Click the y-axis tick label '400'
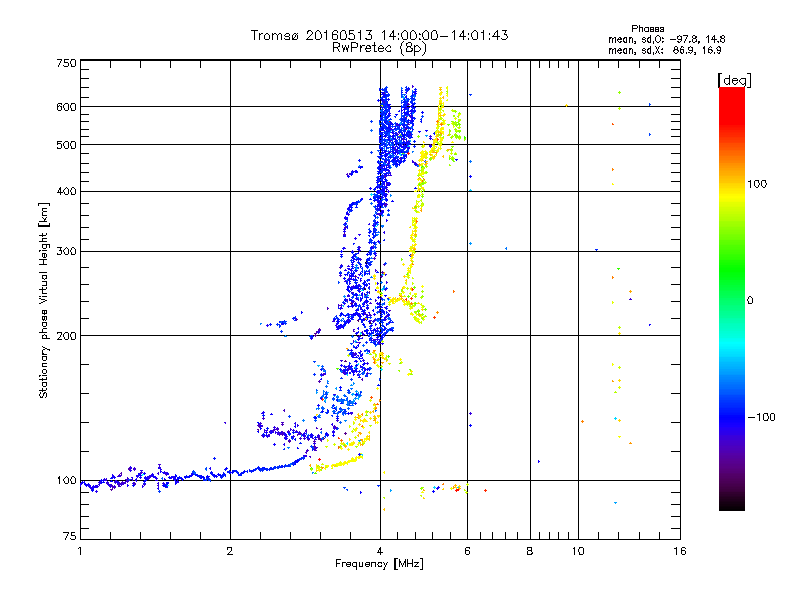The image size is (800, 600). 67,191
